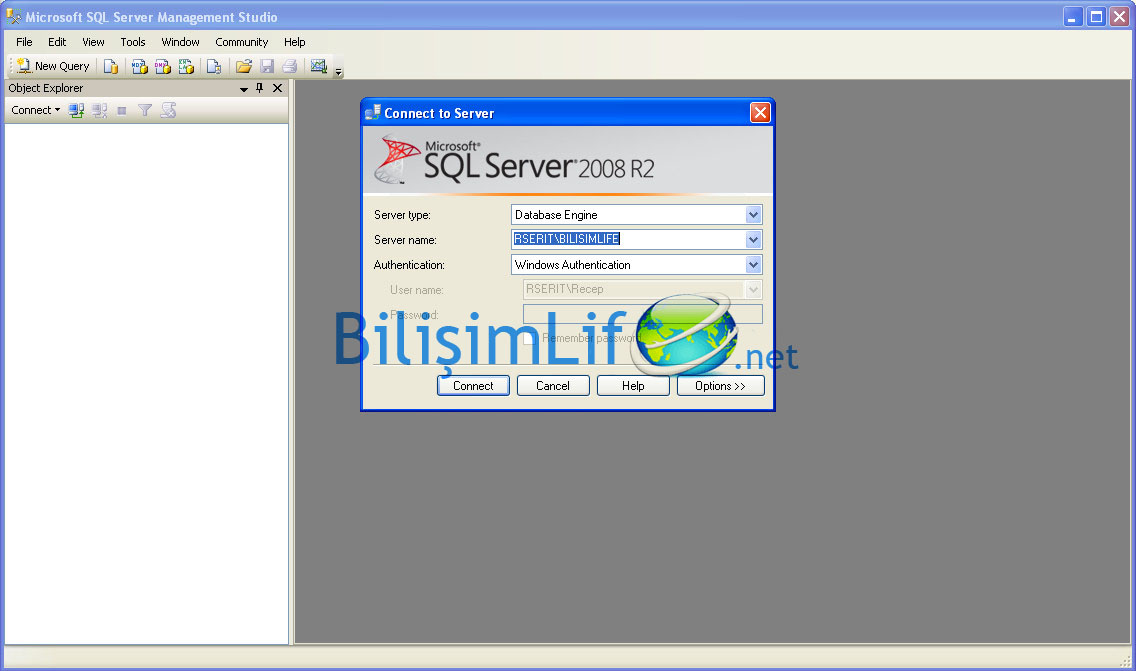
Task: Open Analysis Services MDX Query
Action: click(139, 67)
